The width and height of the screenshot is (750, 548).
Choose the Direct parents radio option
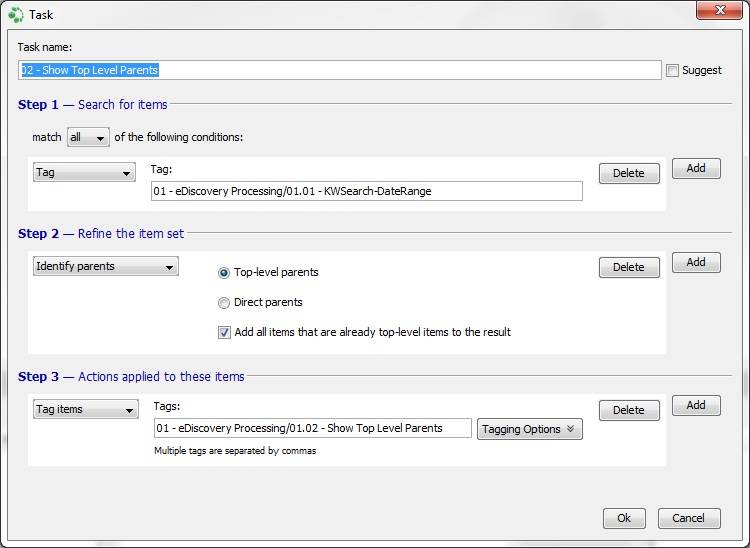[223, 303]
